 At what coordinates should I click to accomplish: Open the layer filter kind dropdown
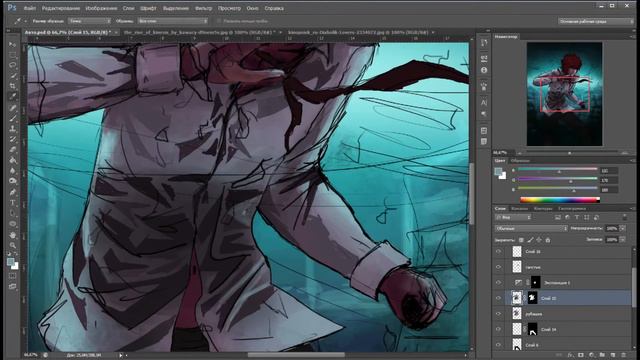click(513, 218)
